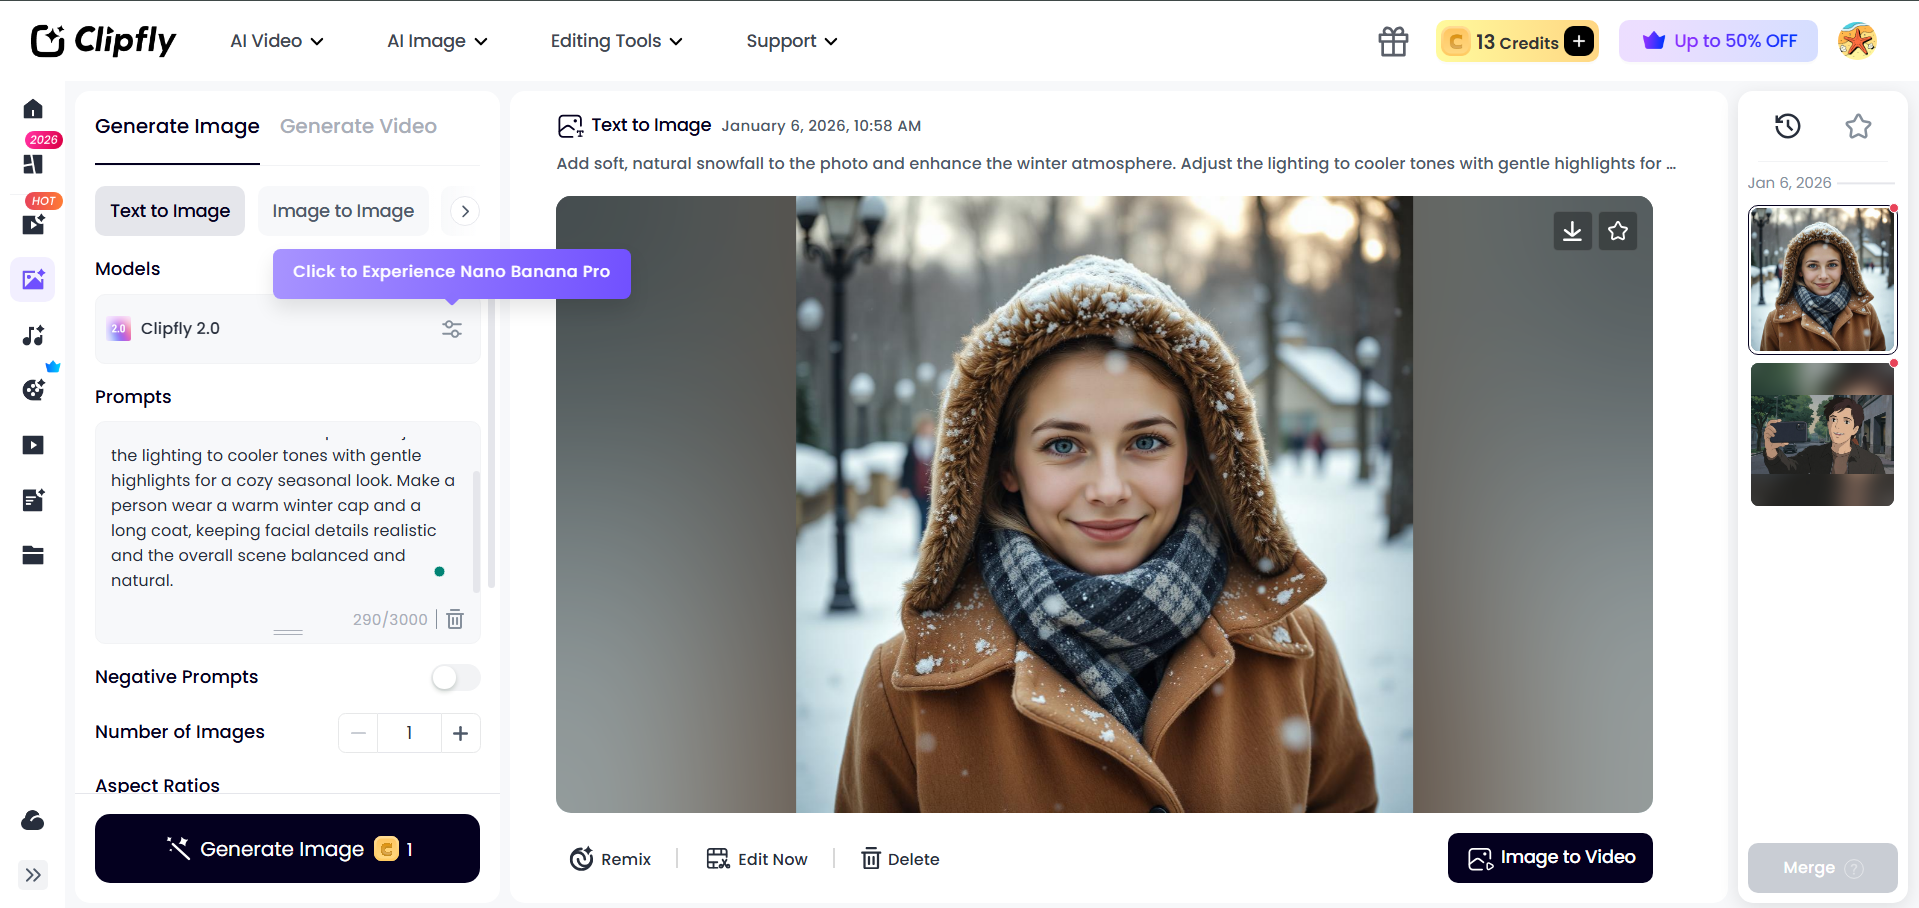Viewport: 1919px width, 908px height.
Task: Select the AI Image tool in the sidebar
Action: 33,279
